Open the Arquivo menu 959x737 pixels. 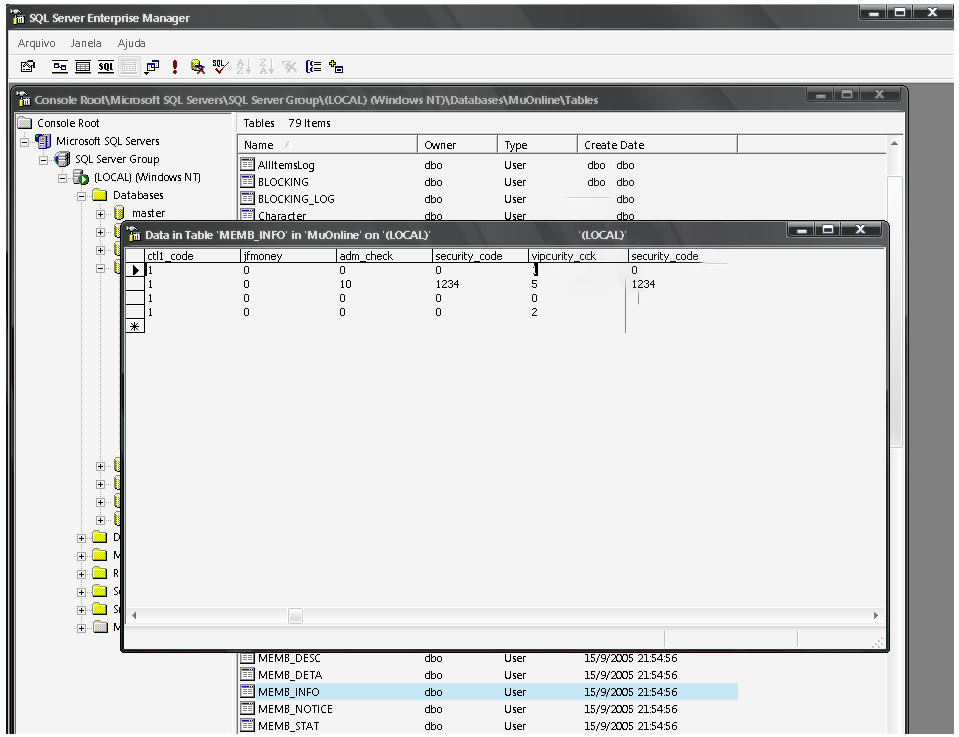click(x=37, y=43)
